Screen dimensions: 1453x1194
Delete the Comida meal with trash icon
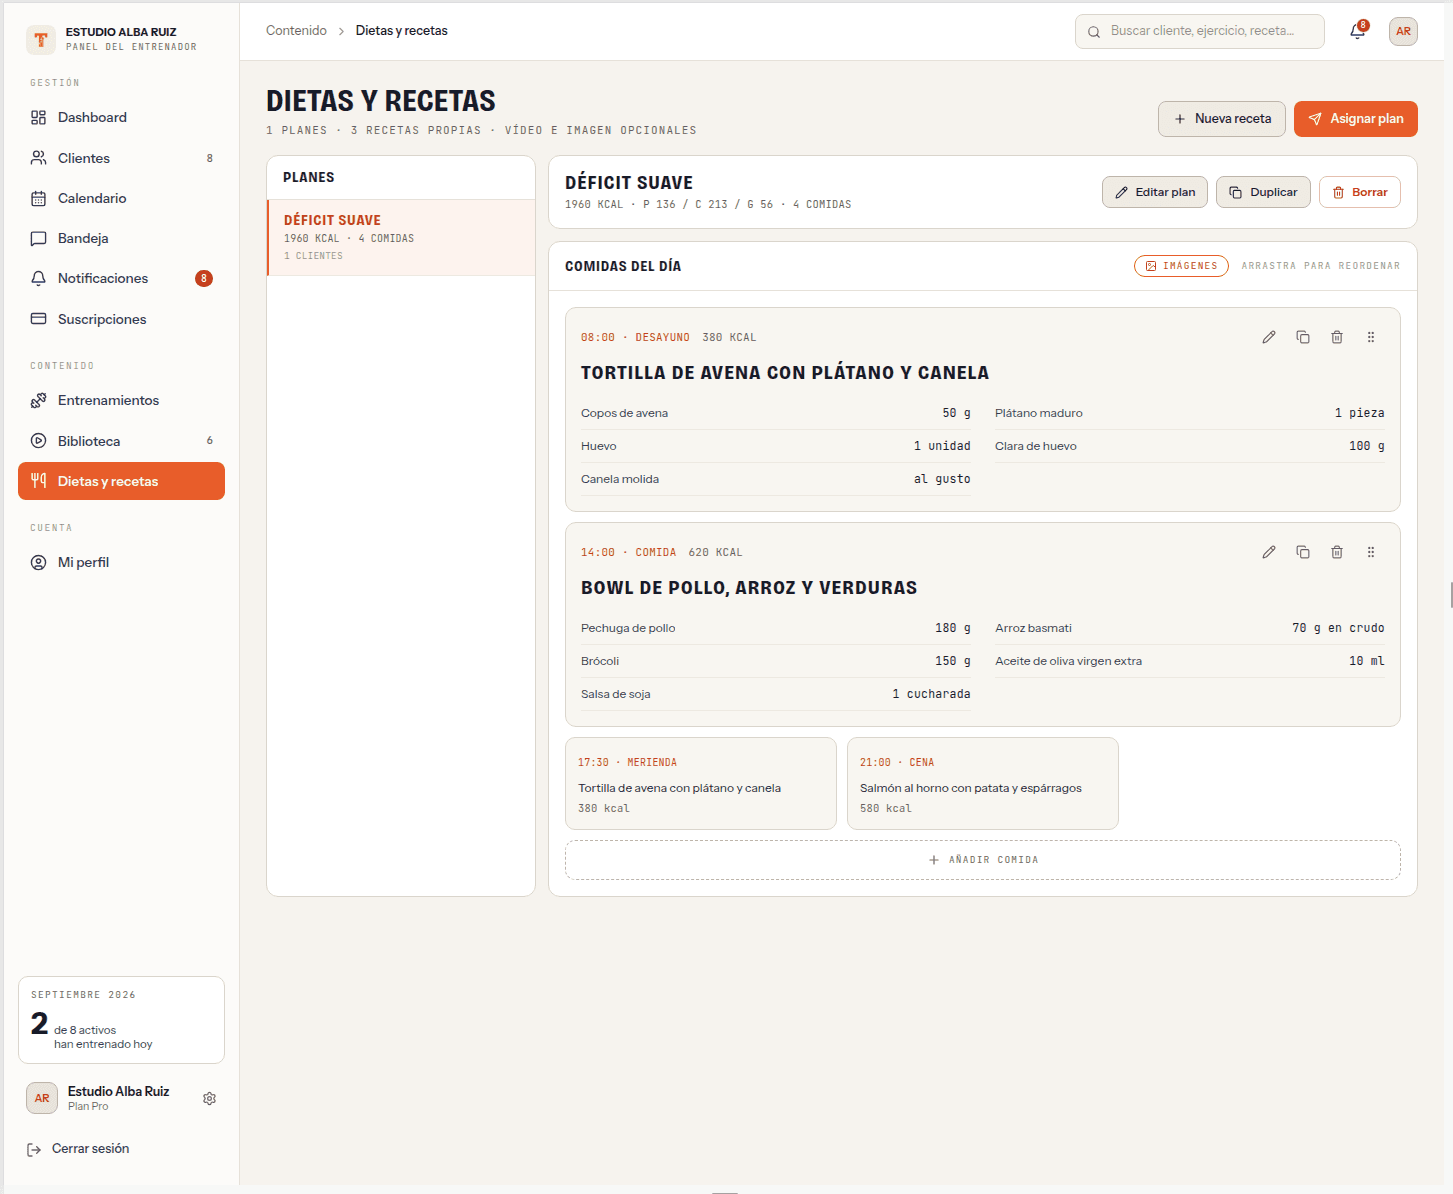1337,552
